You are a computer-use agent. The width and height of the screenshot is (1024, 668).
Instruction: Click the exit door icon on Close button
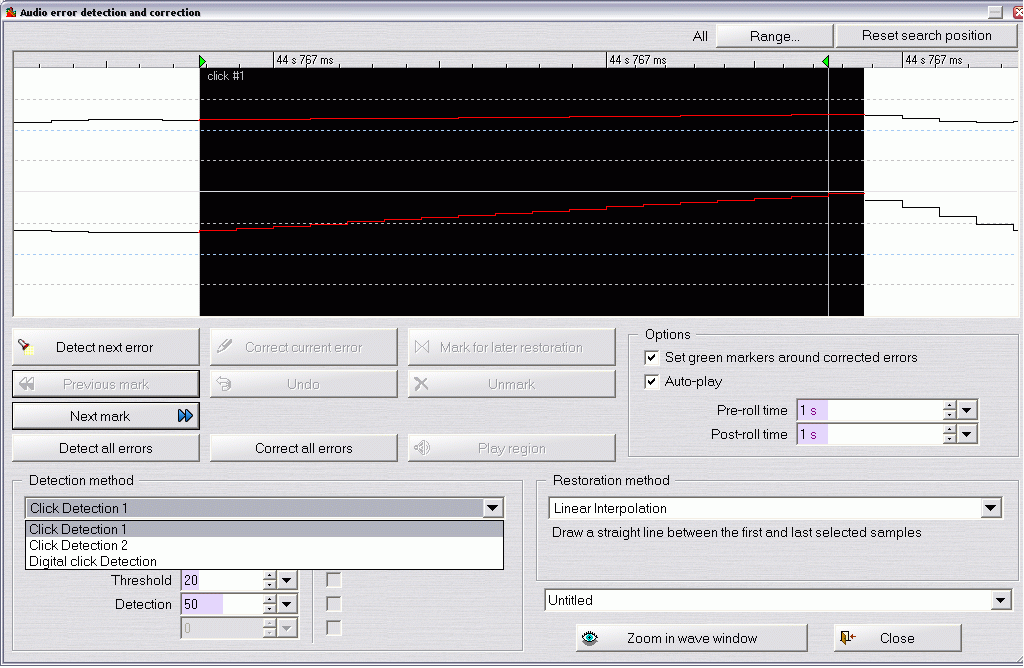tap(848, 638)
